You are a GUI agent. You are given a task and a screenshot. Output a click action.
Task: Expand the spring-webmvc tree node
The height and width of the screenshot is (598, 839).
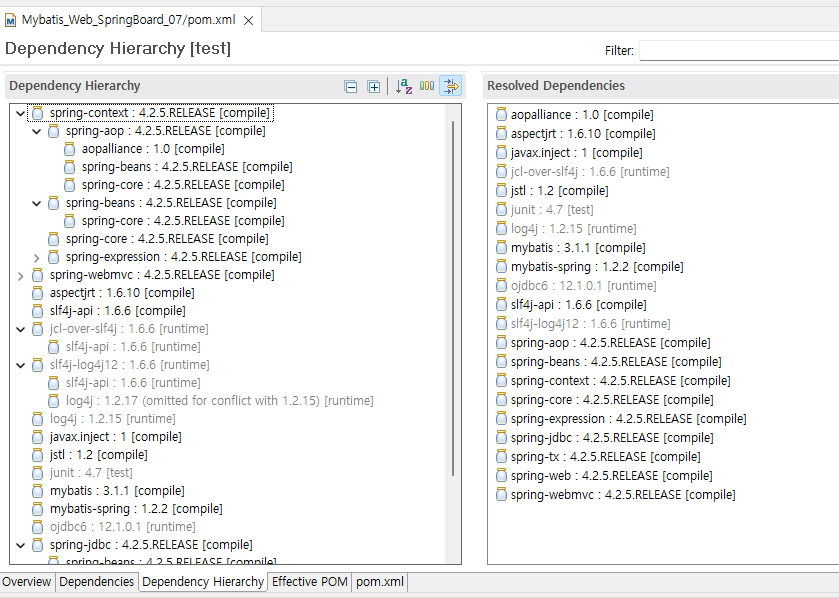pos(20,275)
